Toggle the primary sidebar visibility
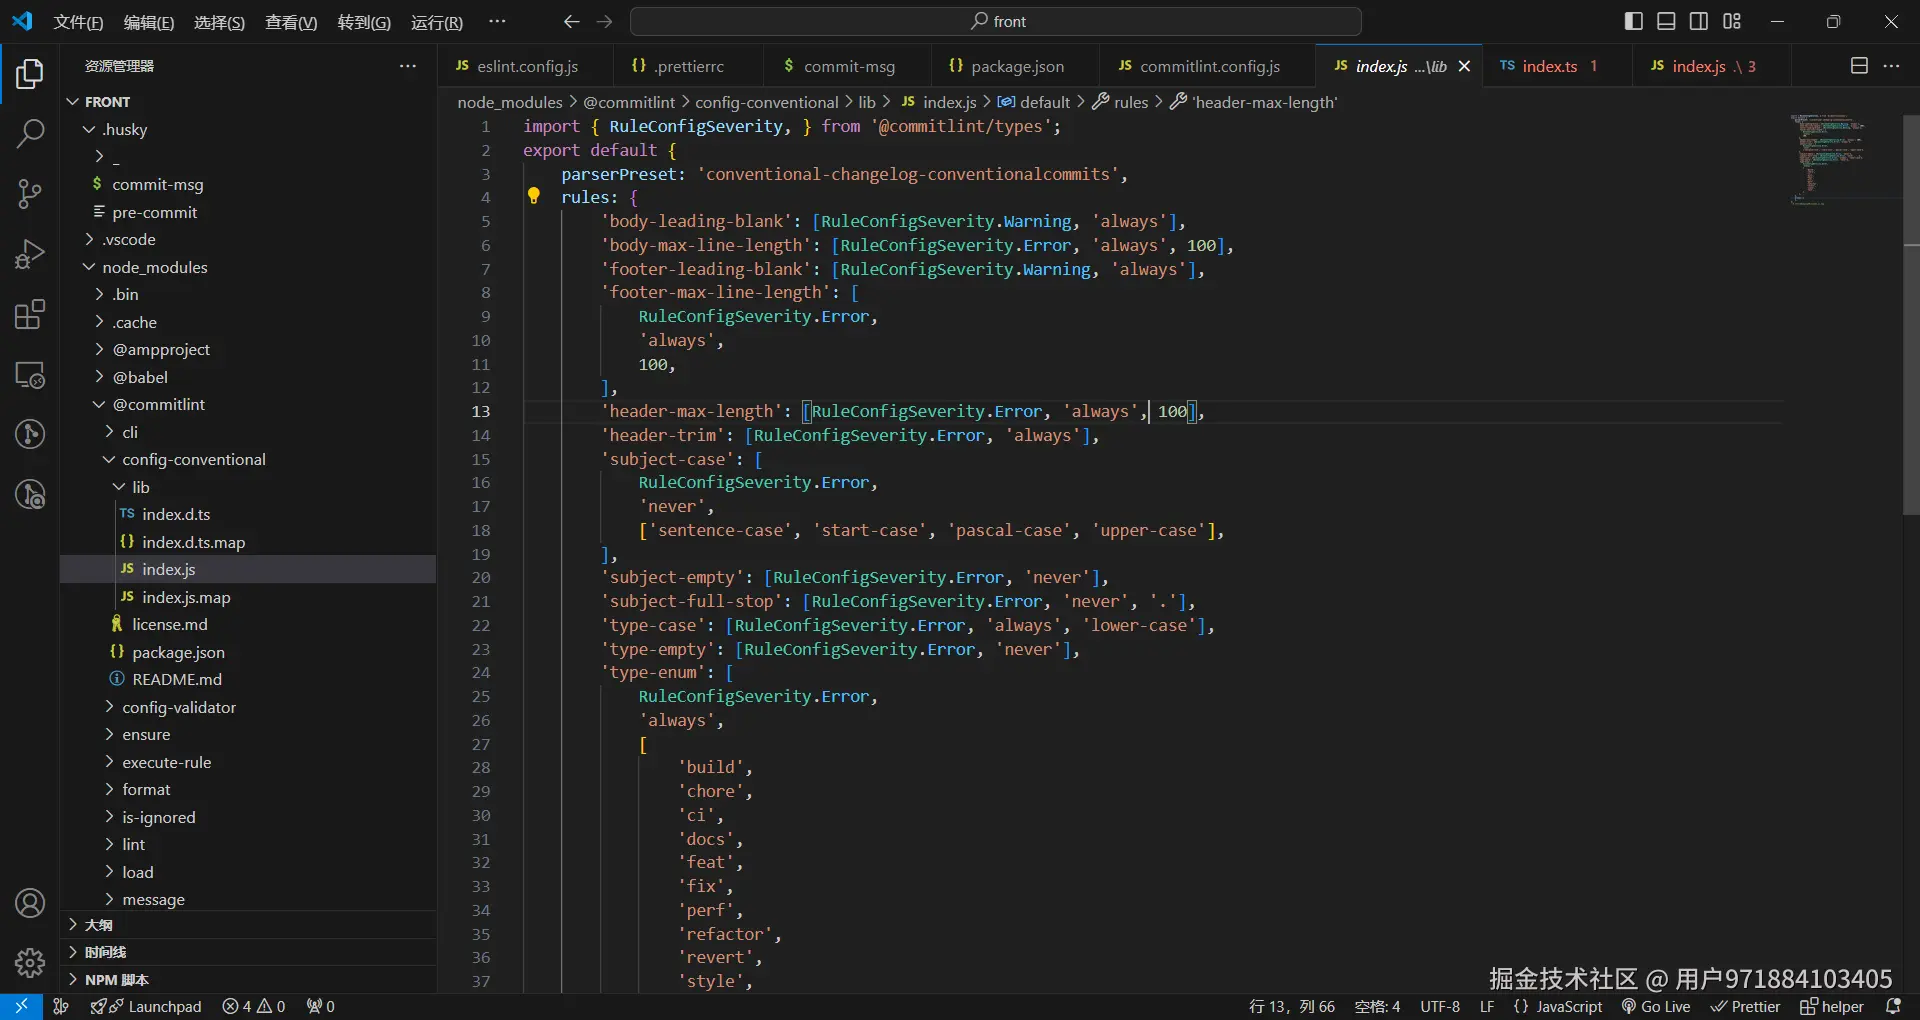This screenshot has height=1020, width=1920. click(x=1634, y=21)
